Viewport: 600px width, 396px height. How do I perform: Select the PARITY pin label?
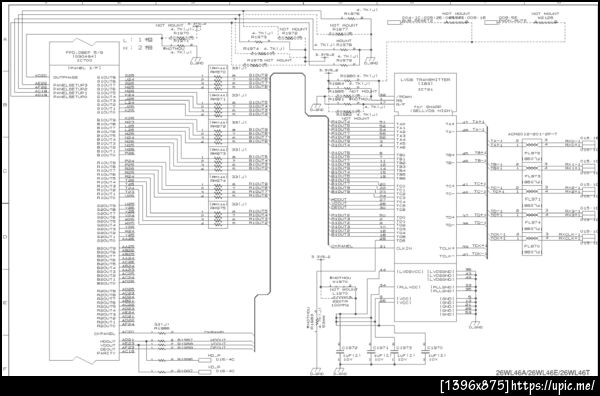105,353
